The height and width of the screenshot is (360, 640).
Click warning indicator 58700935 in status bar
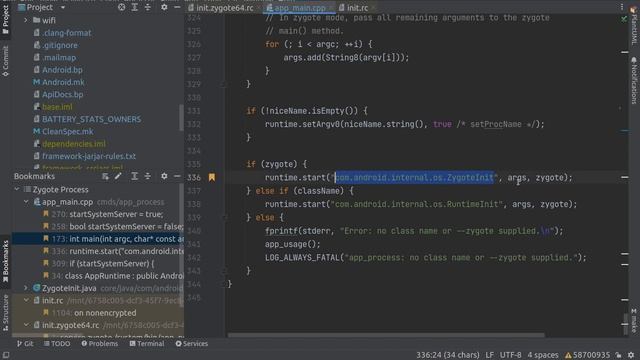click(587, 355)
